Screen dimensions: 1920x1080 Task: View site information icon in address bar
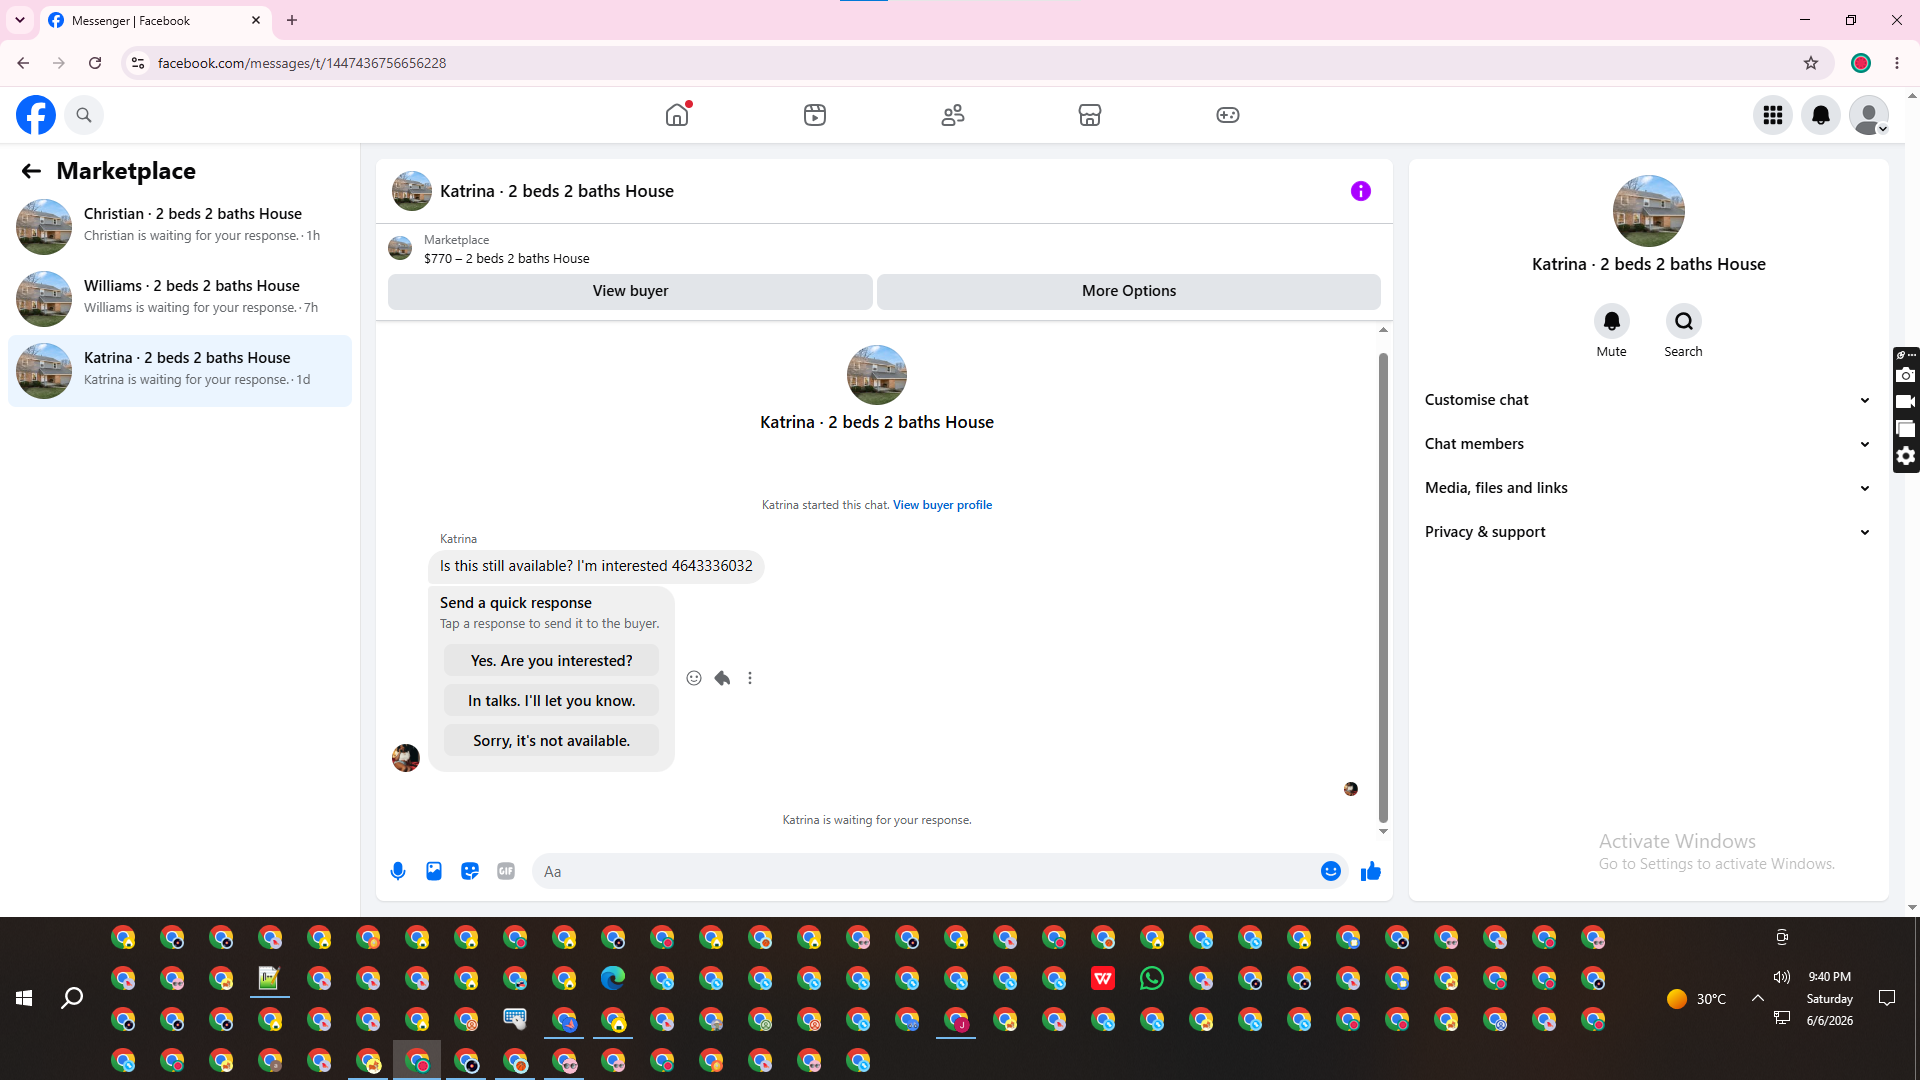(x=138, y=63)
